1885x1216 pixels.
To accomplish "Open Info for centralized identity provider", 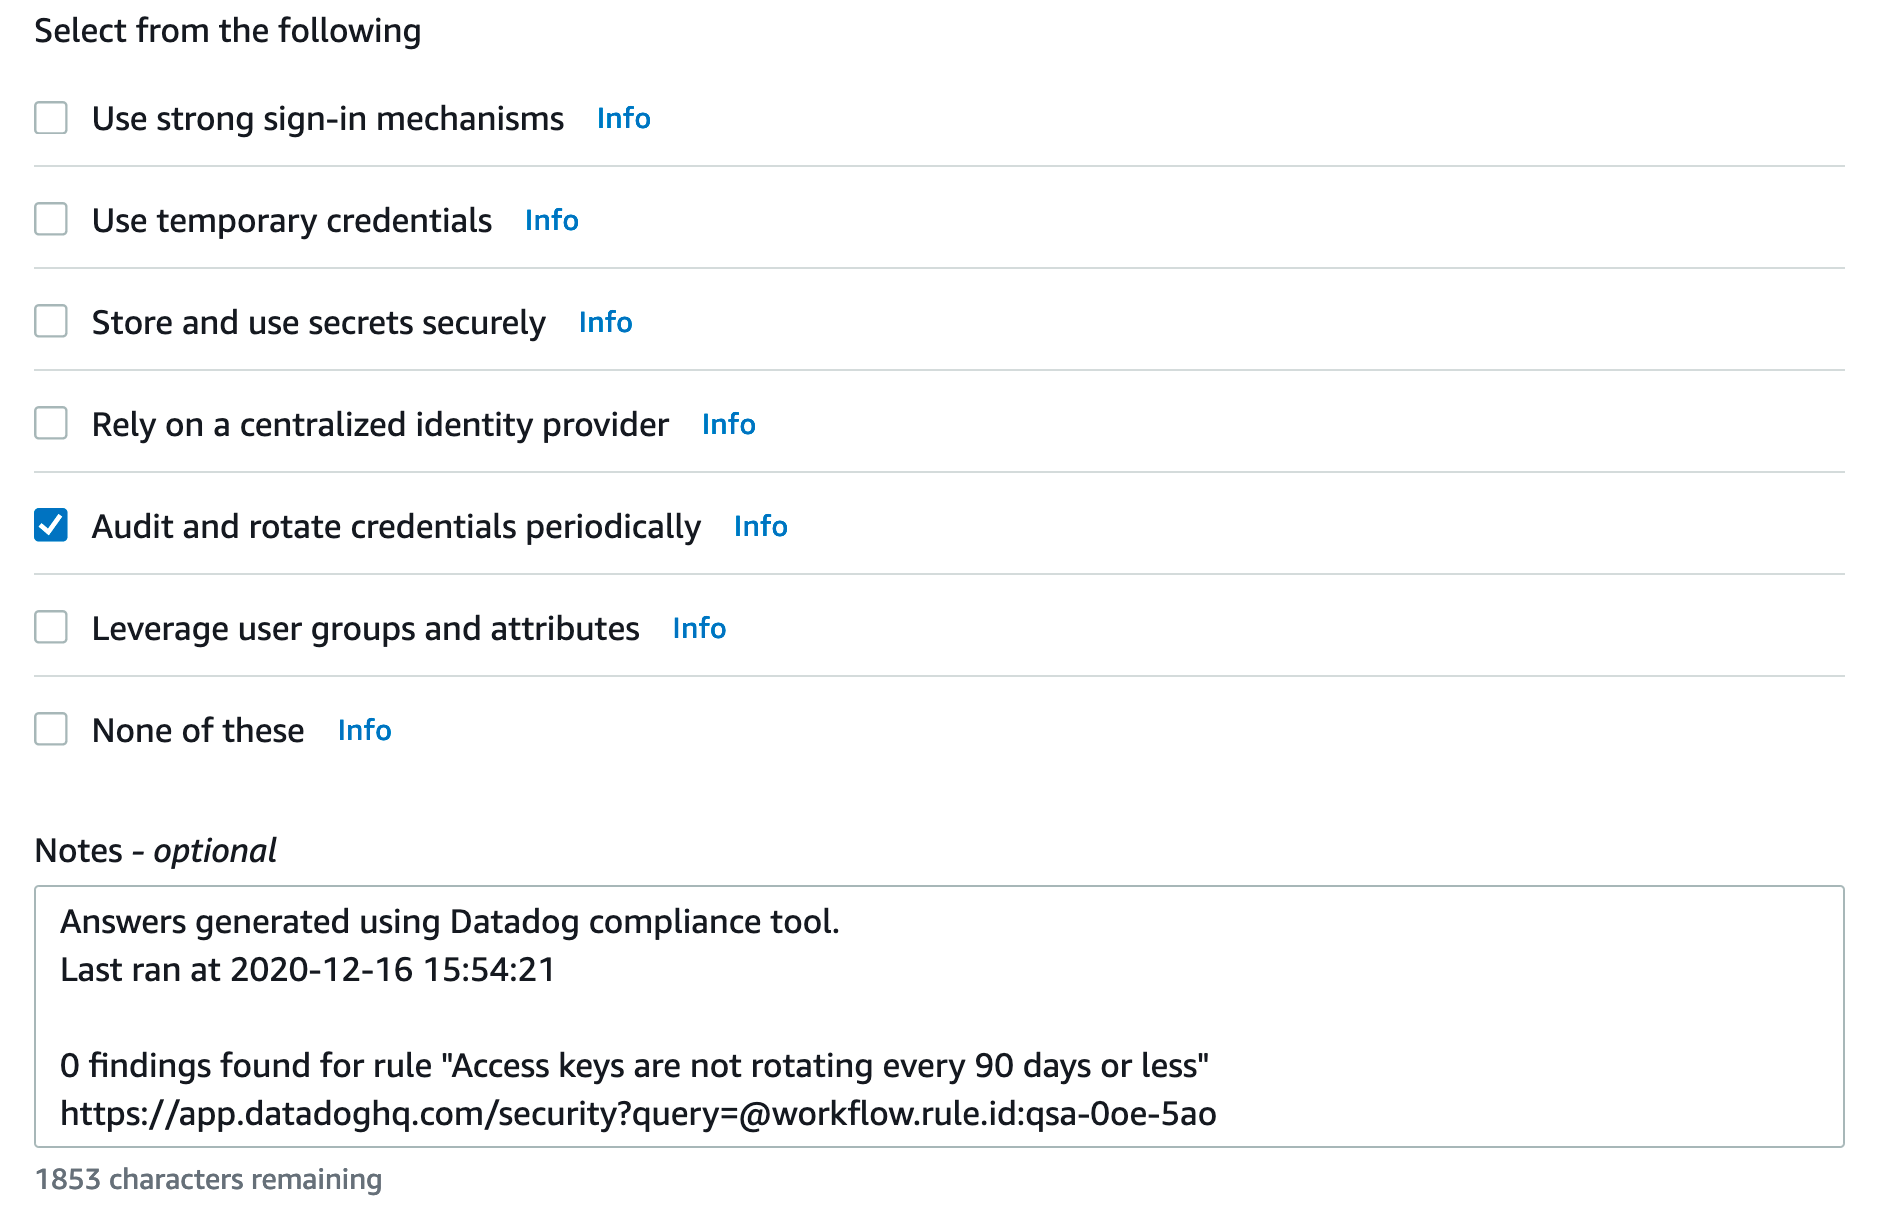I will (728, 424).
